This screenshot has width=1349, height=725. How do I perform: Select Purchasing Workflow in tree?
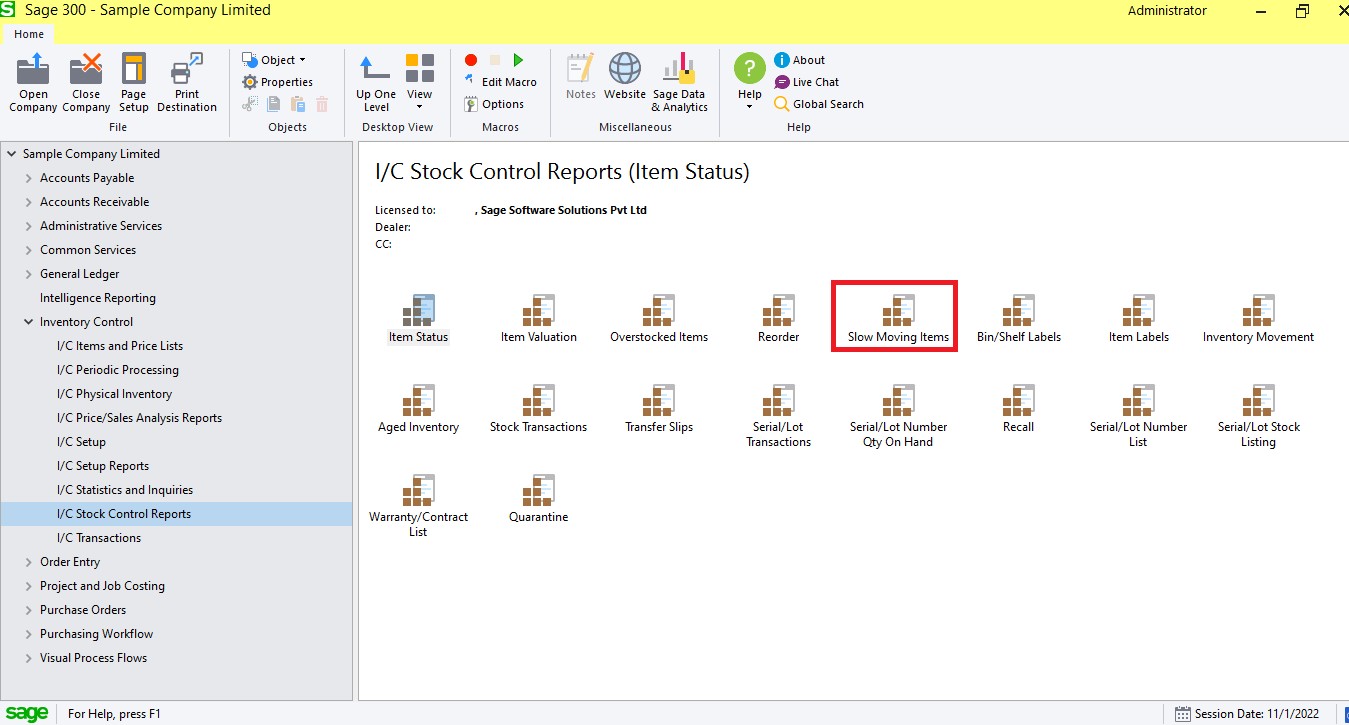(x=97, y=634)
